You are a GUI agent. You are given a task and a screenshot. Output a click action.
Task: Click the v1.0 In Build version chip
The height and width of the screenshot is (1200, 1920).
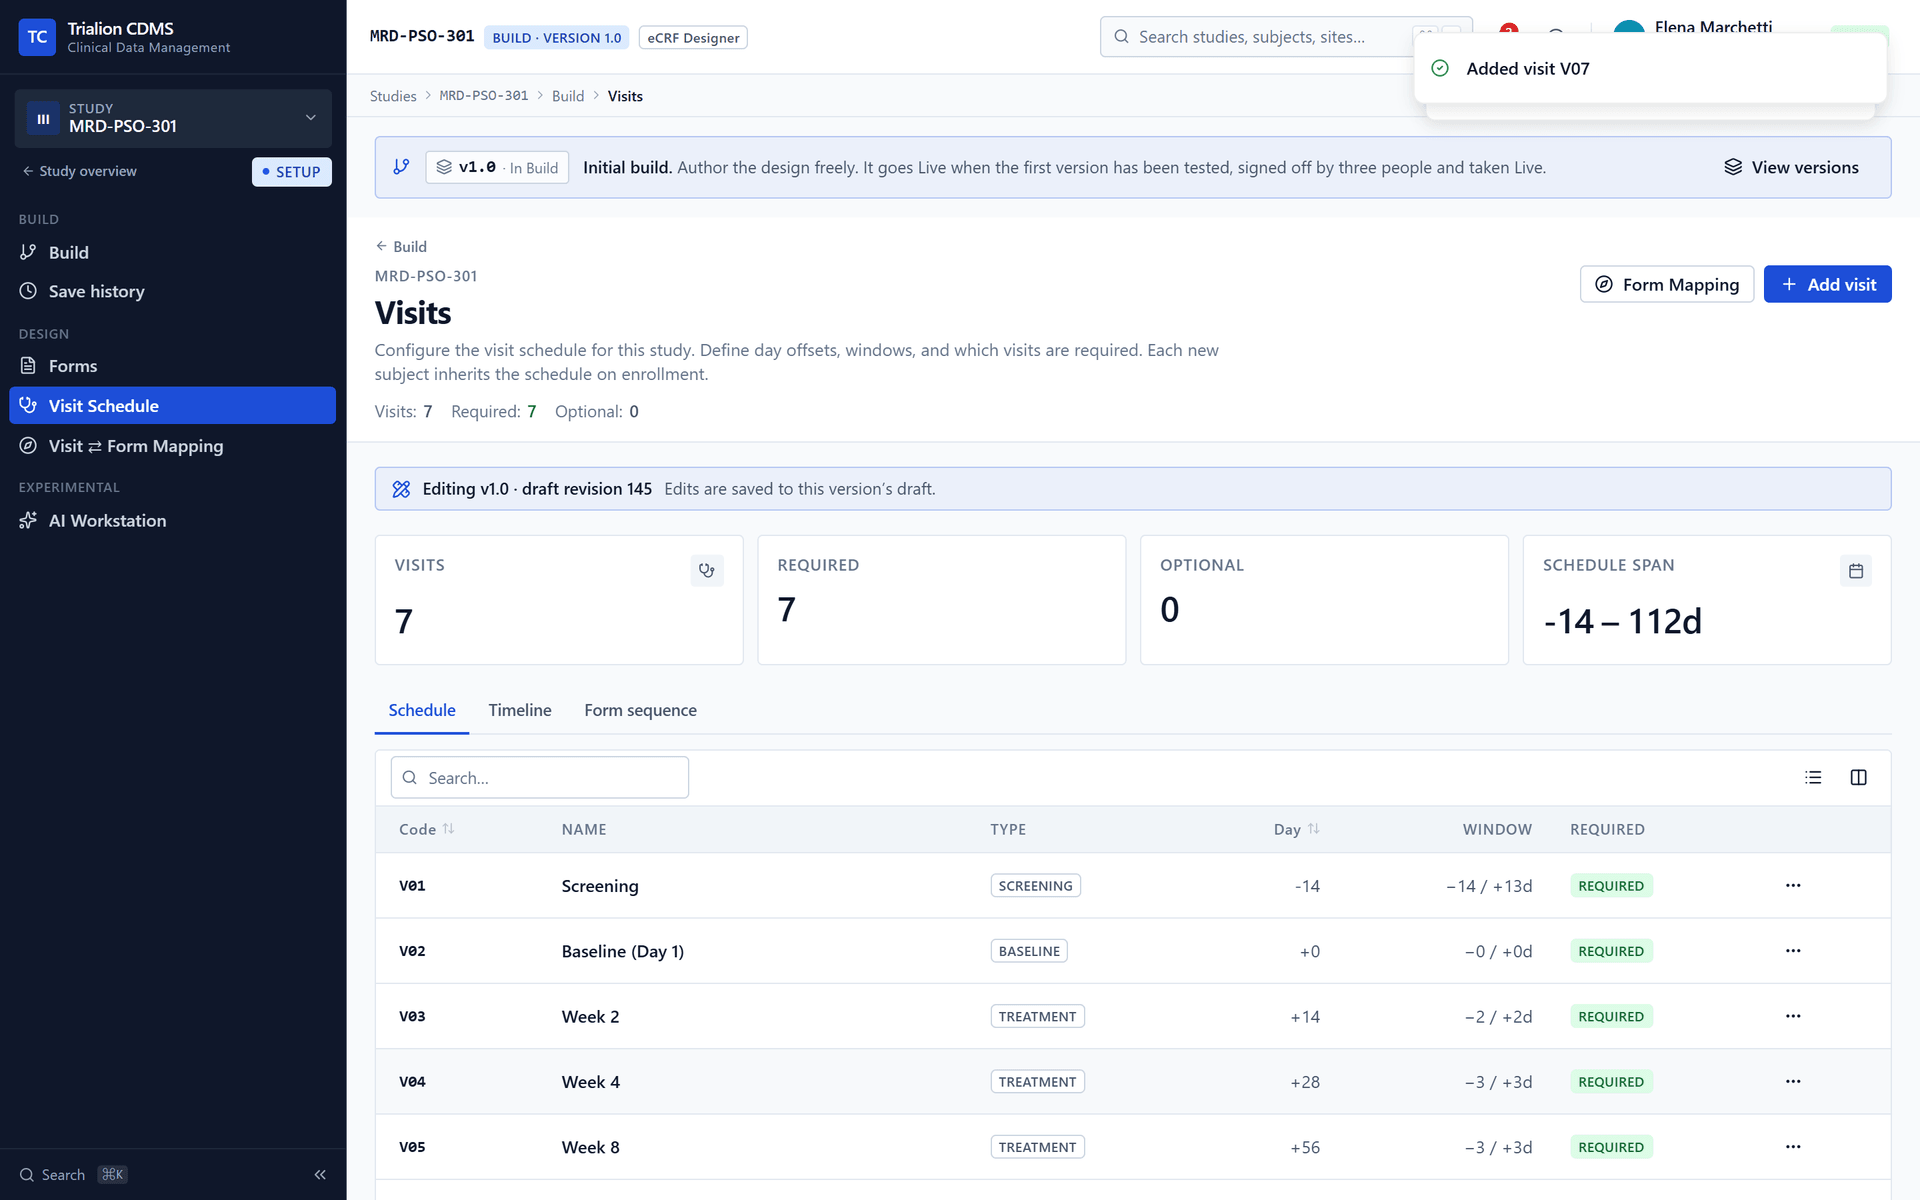tap(497, 167)
